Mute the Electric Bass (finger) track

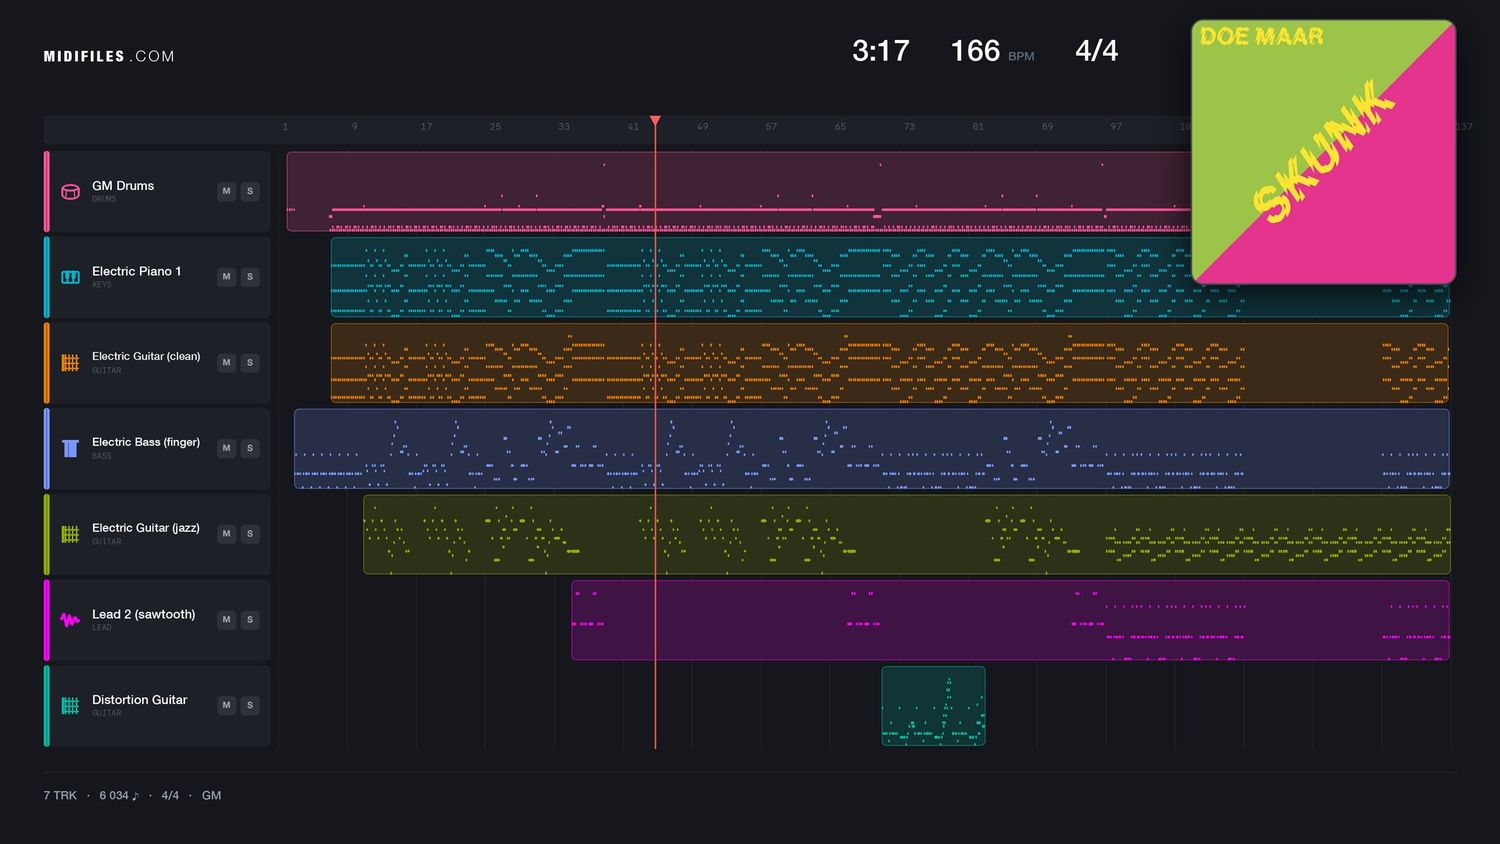coord(226,448)
